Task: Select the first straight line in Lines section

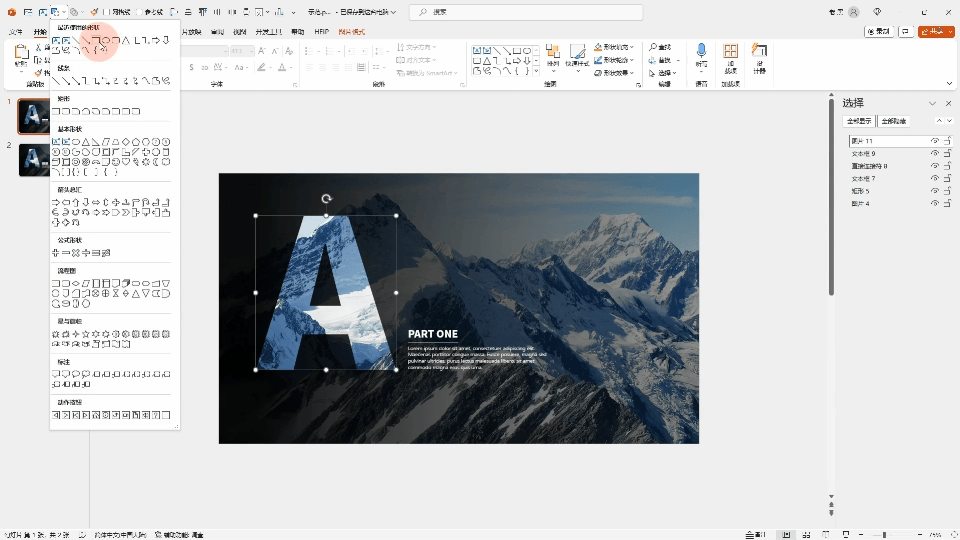Action: click(56, 81)
